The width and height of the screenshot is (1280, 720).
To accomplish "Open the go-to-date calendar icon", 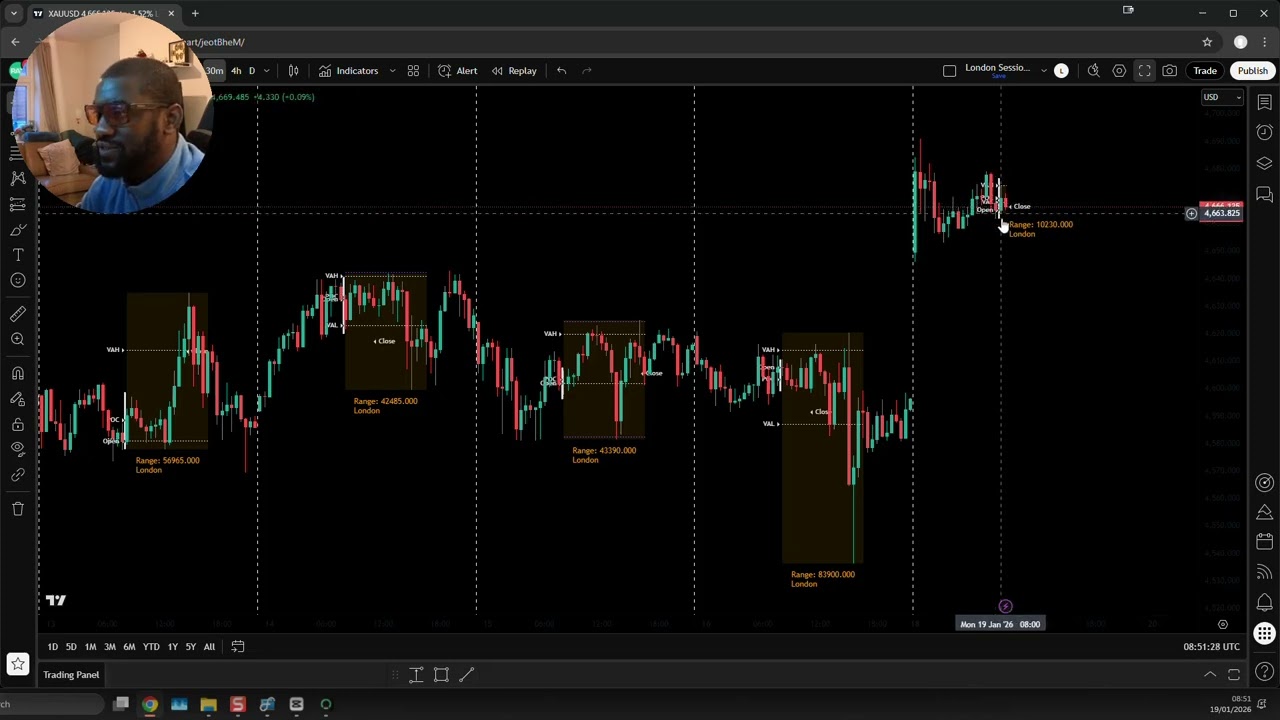I will 238,647.
